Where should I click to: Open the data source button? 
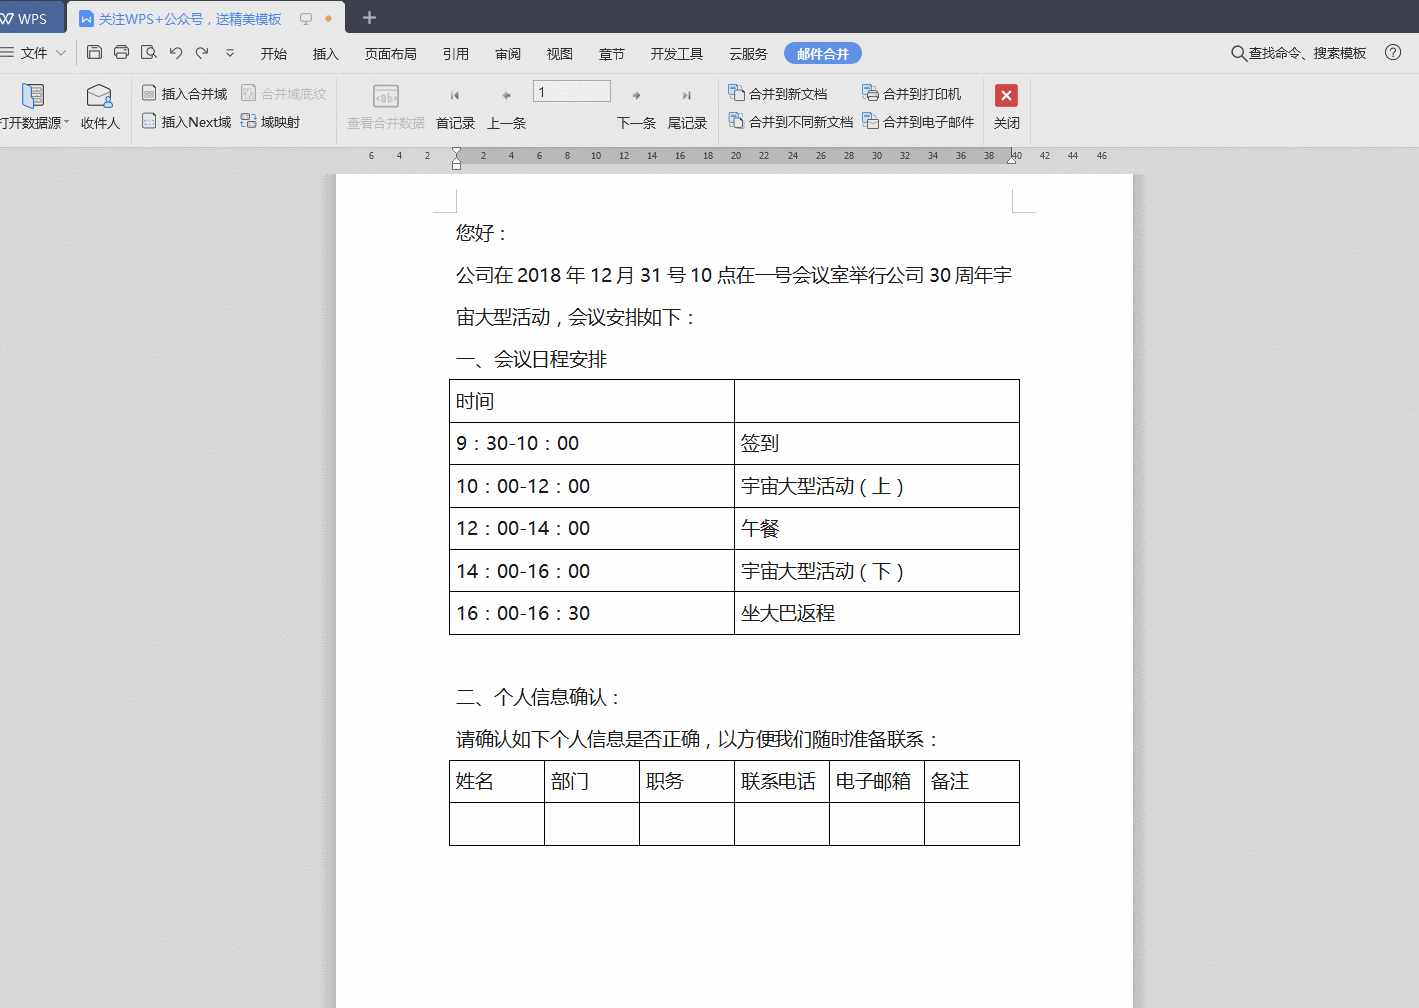click(33, 107)
